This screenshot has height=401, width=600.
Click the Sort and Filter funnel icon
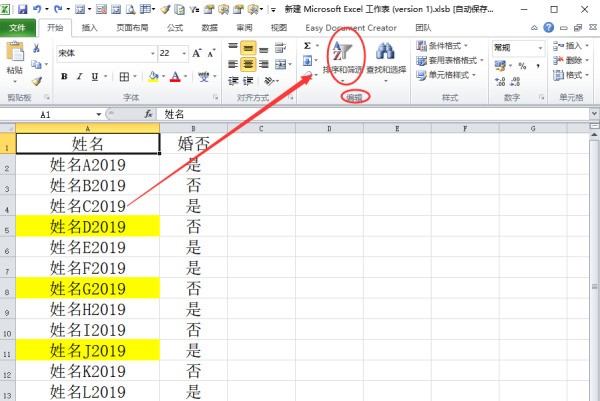click(x=342, y=51)
